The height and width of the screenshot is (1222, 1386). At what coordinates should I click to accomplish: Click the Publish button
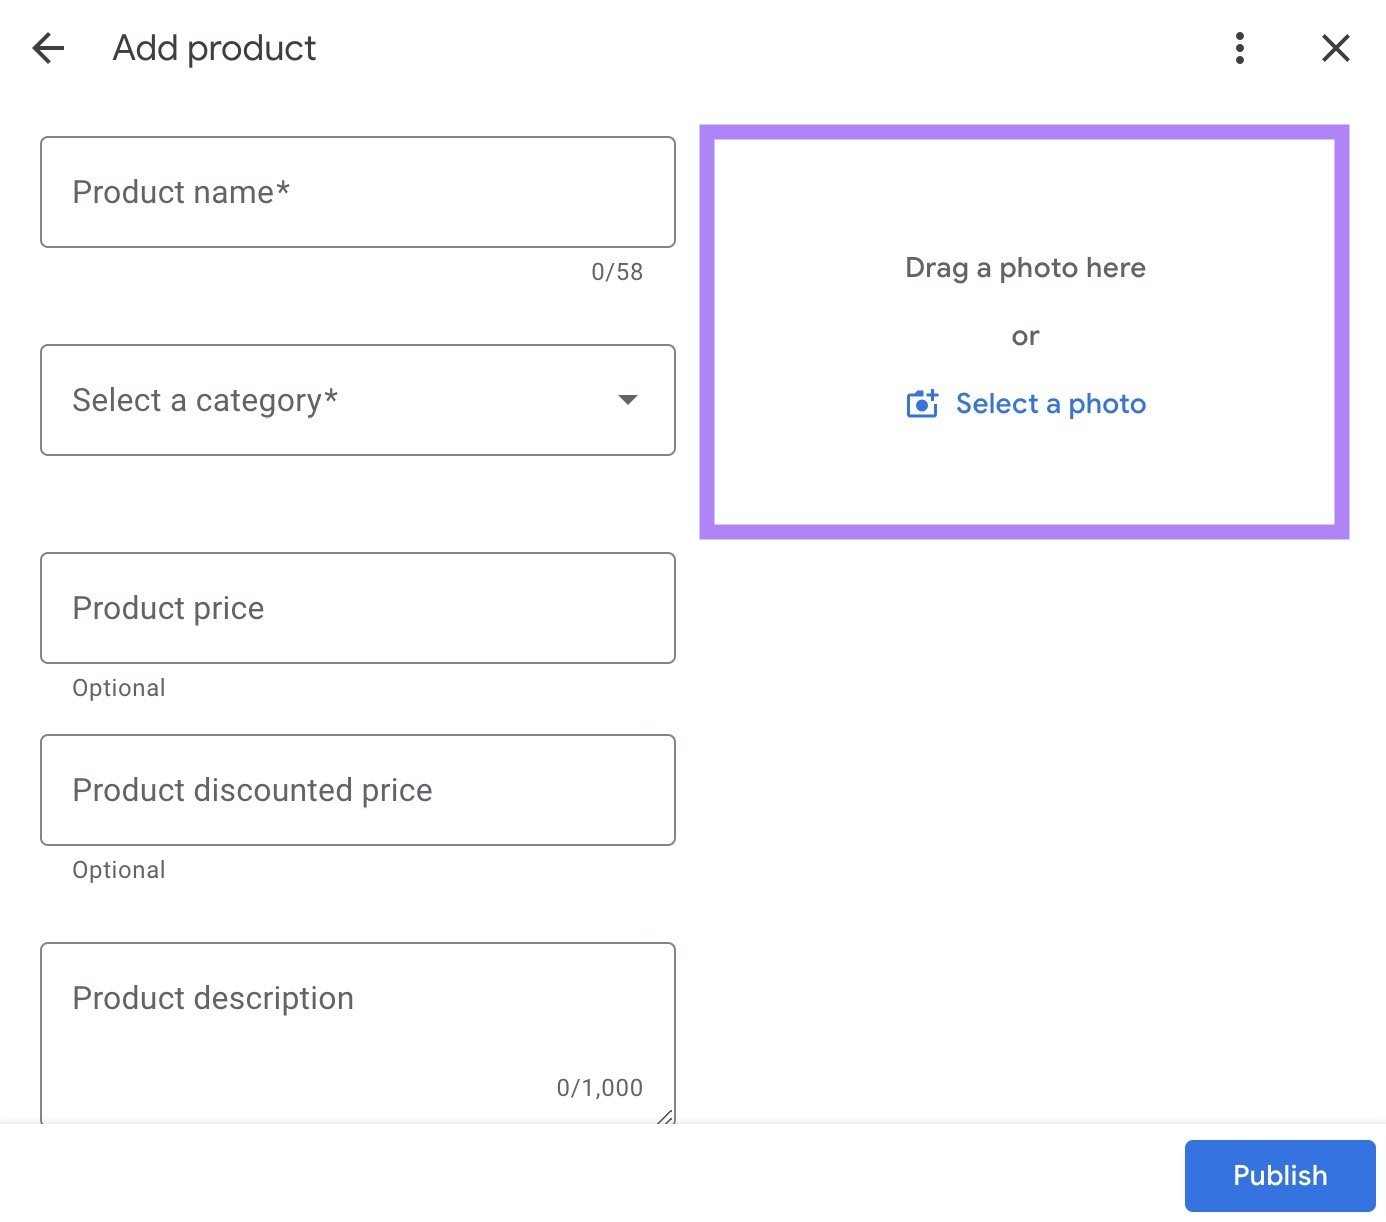pyautogui.click(x=1280, y=1175)
